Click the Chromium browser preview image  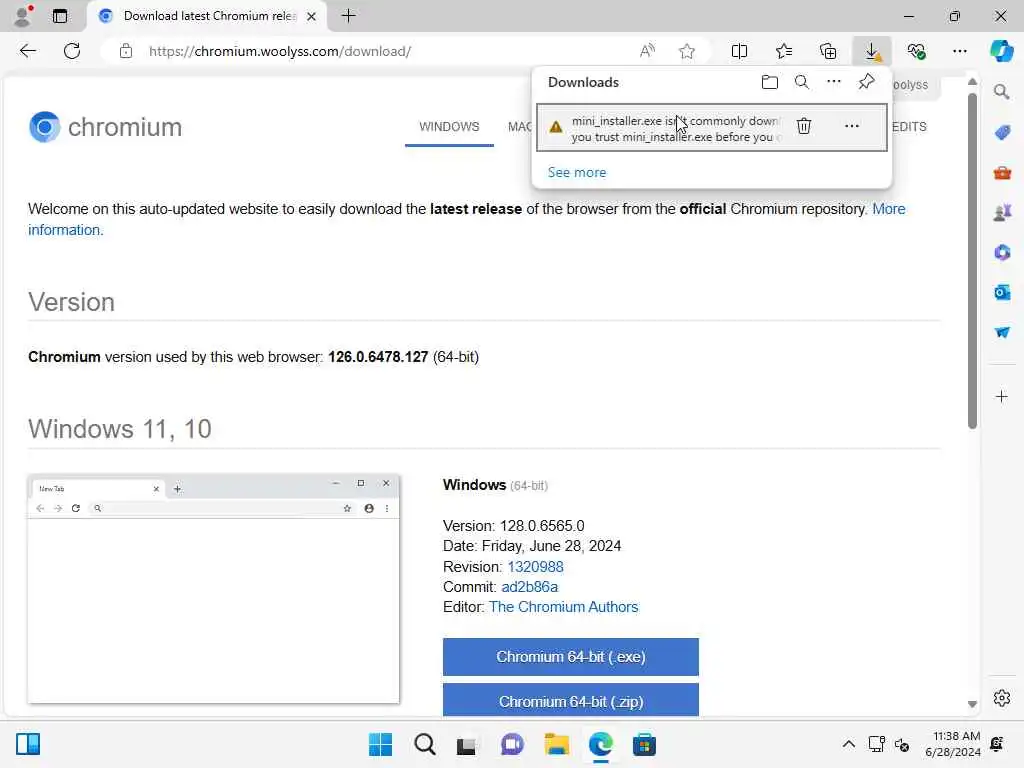[214, 590]
